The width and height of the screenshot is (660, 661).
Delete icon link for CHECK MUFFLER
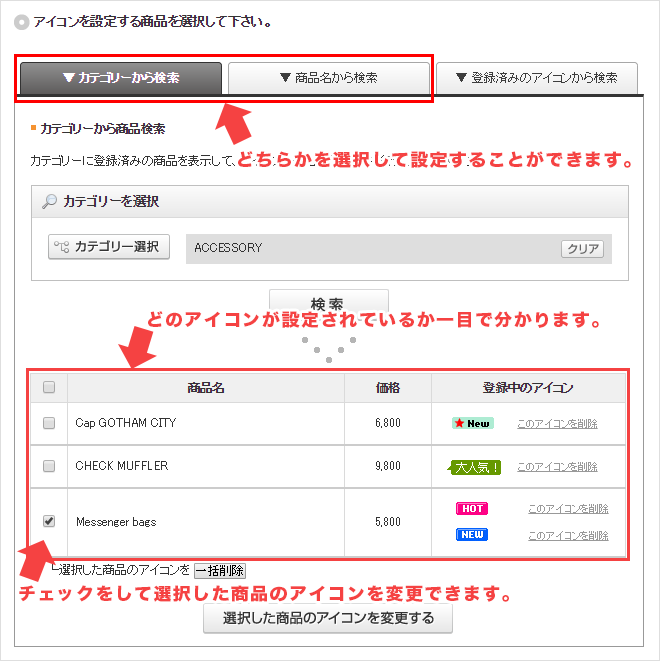(557, 467)
